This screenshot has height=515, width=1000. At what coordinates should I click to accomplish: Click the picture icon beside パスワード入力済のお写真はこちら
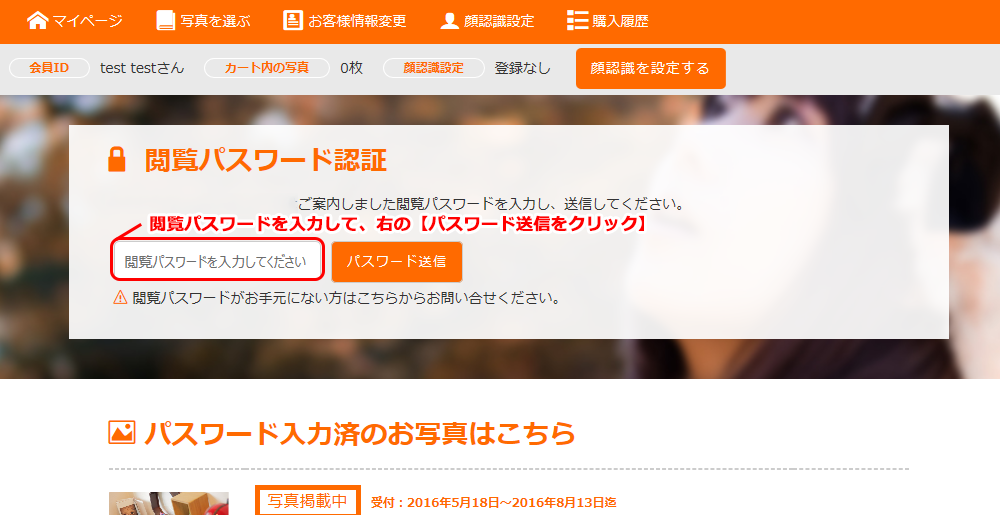121,432
